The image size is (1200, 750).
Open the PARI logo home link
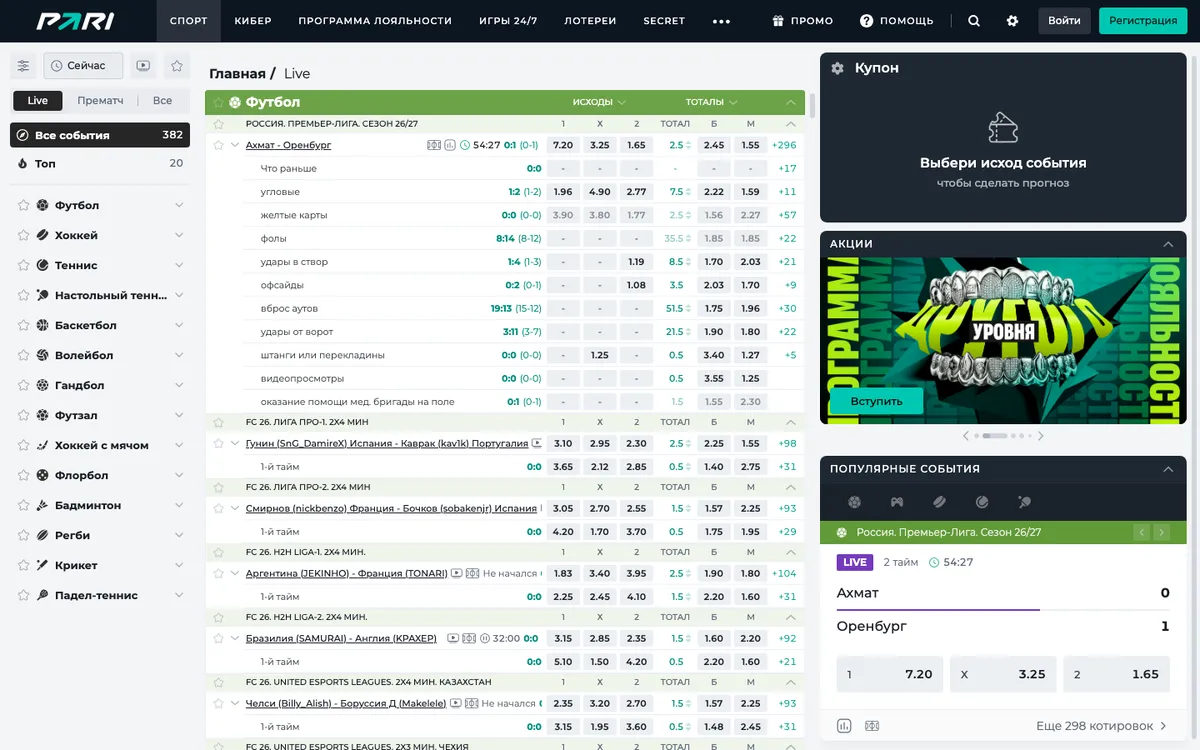point(76,21)
